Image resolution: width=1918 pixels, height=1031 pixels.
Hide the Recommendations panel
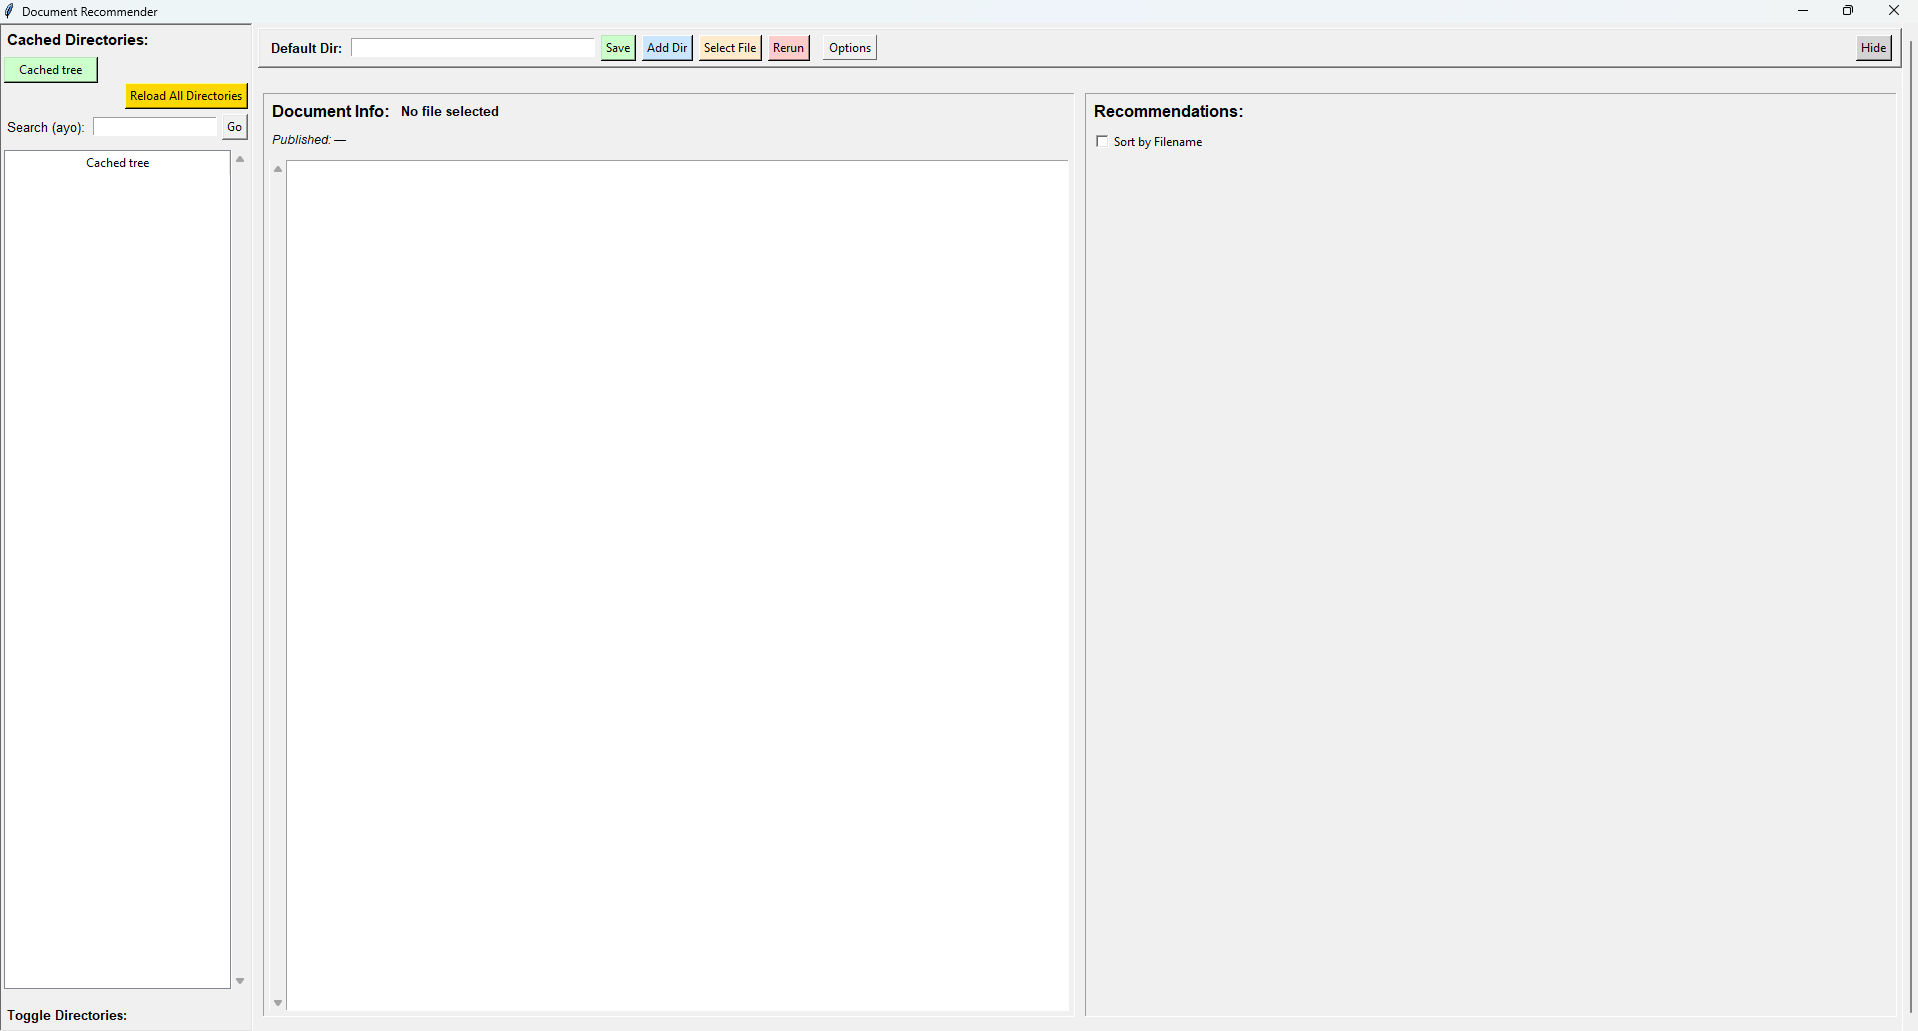pyautogui.click(x=1873, y=47)
